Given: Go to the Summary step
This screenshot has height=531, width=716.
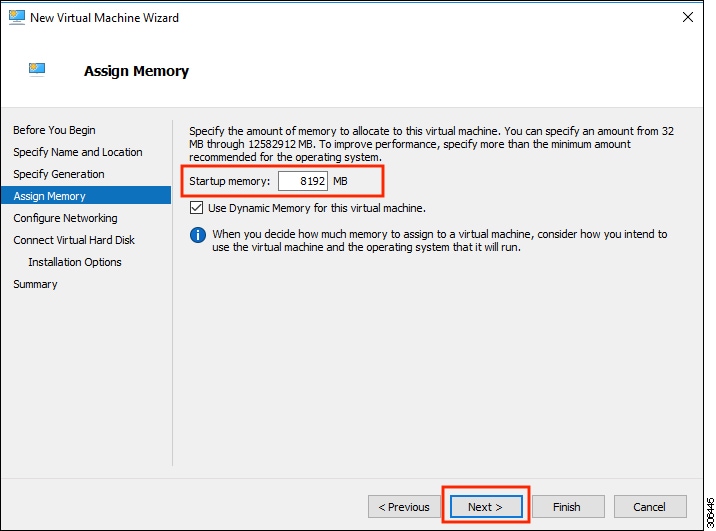Looking at the screenshot, I should [x=35, y=284].
